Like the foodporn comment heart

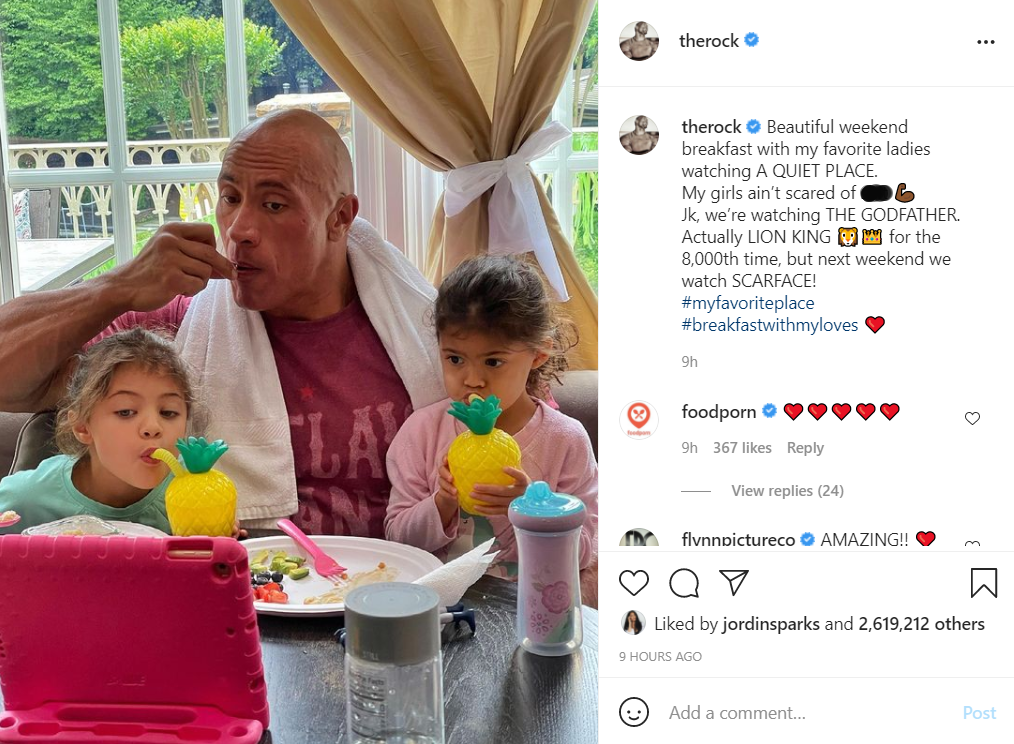[x=972, y=419]
